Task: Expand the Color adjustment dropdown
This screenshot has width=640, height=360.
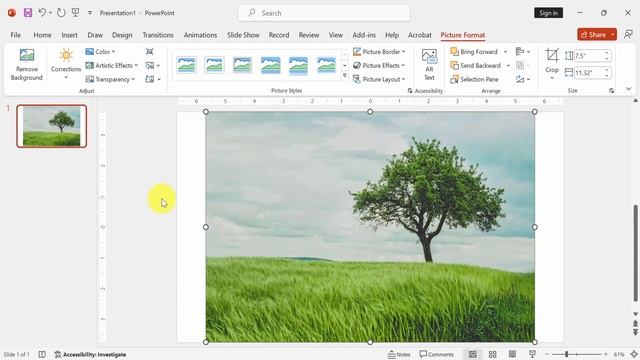Action: (100, 51)
